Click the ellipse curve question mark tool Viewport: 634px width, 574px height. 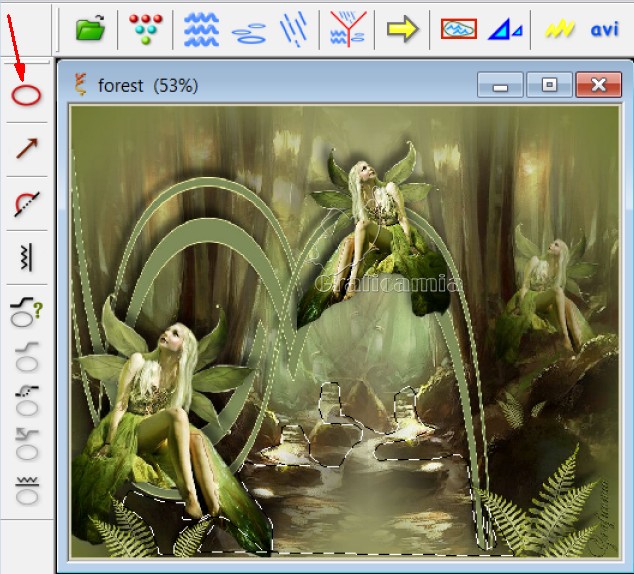coord(26,312)
